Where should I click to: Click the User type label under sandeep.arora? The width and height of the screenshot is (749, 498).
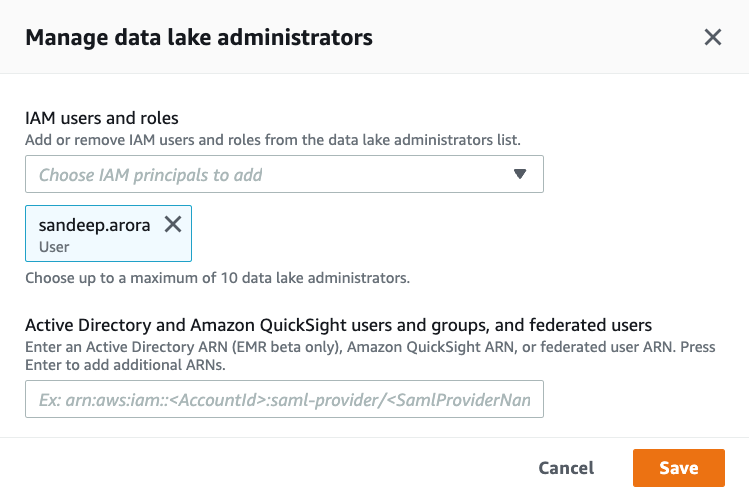pos(54,245)
